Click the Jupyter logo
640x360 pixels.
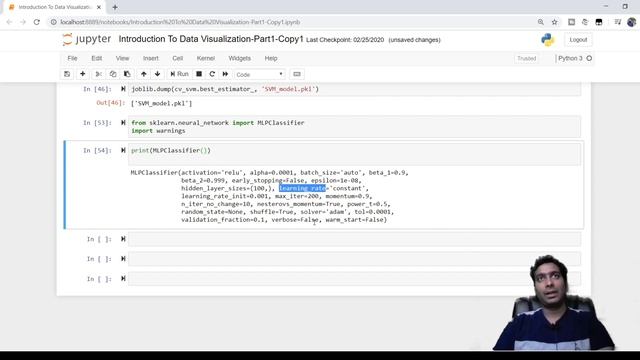[87, 39]
